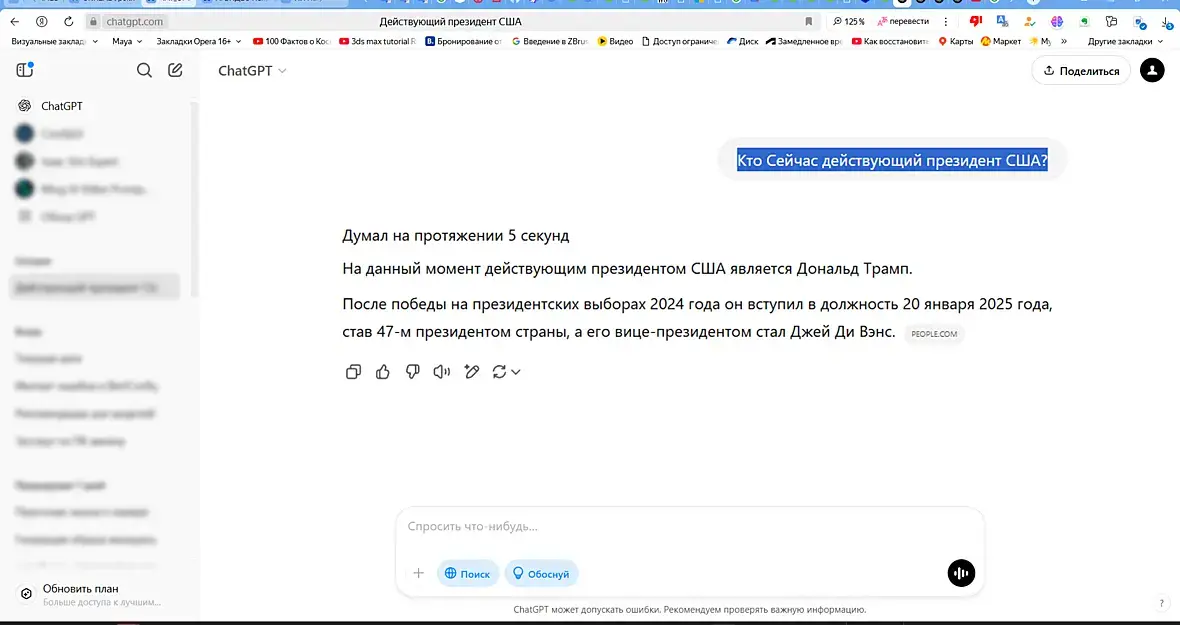This screenshot has width=1180, height=625.
Task: Open browser downloads arrow icon
Action: [1167, 23]
